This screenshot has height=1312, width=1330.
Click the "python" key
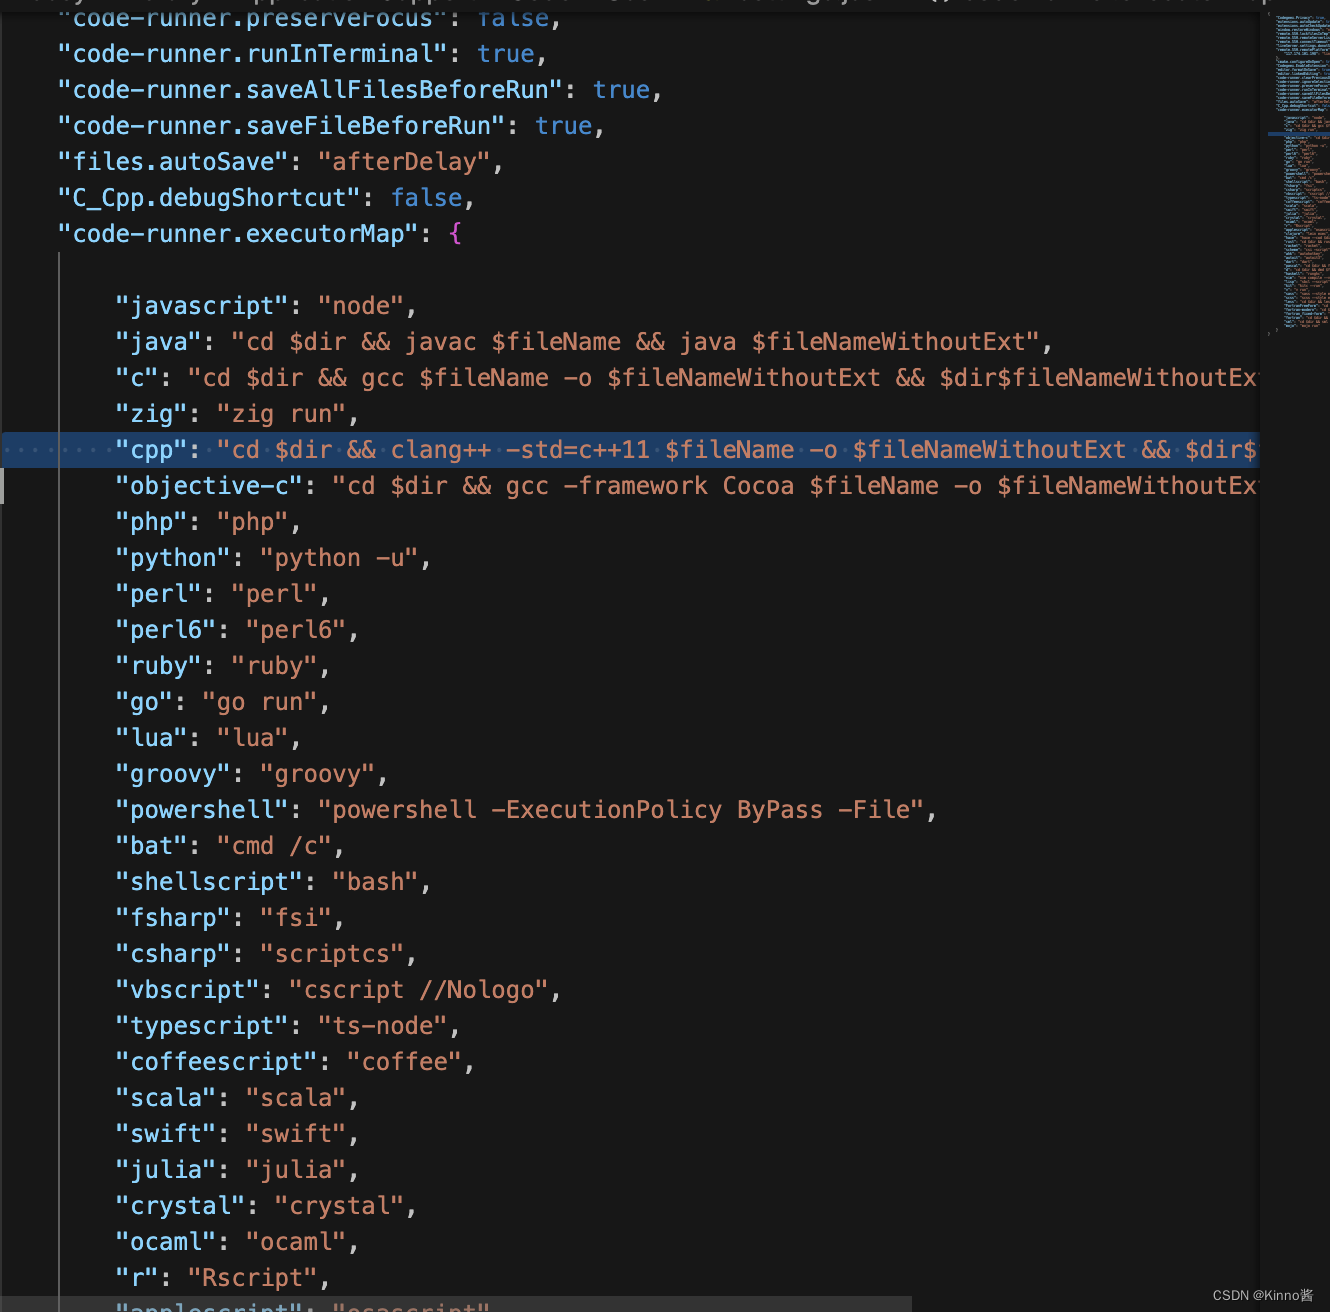(x=173, y=558)
